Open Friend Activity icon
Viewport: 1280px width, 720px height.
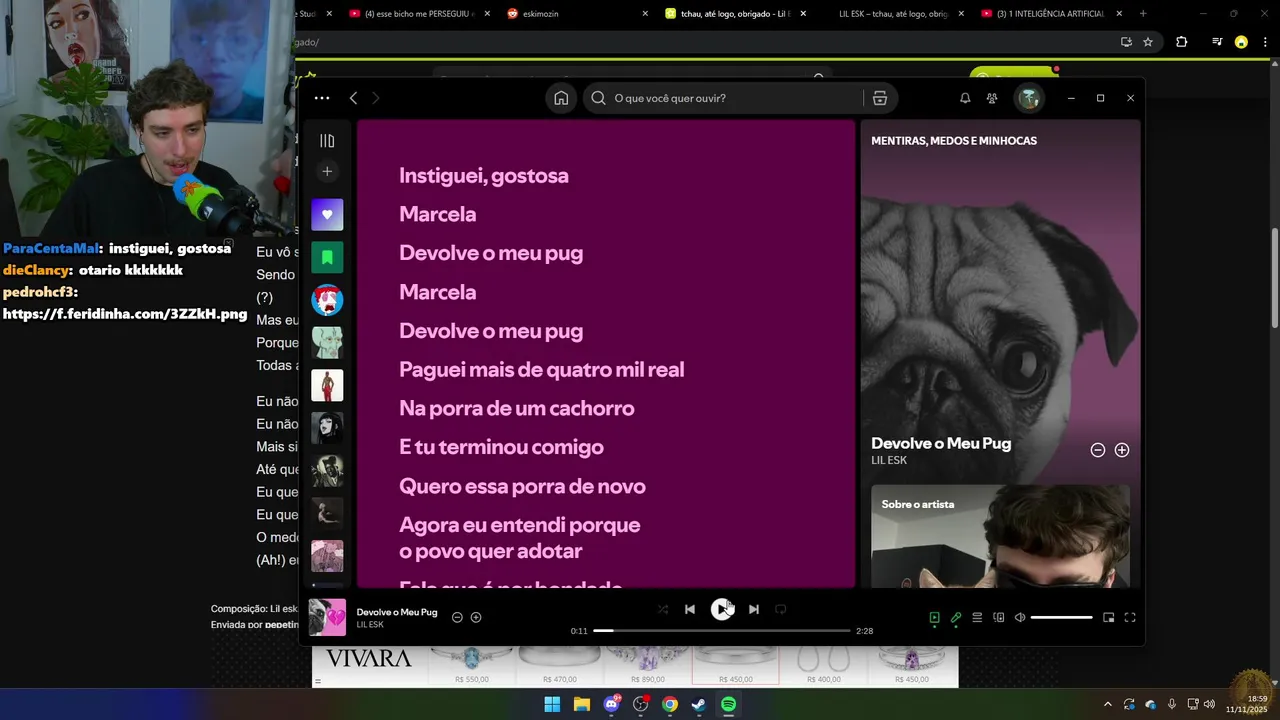click(992, 98)
